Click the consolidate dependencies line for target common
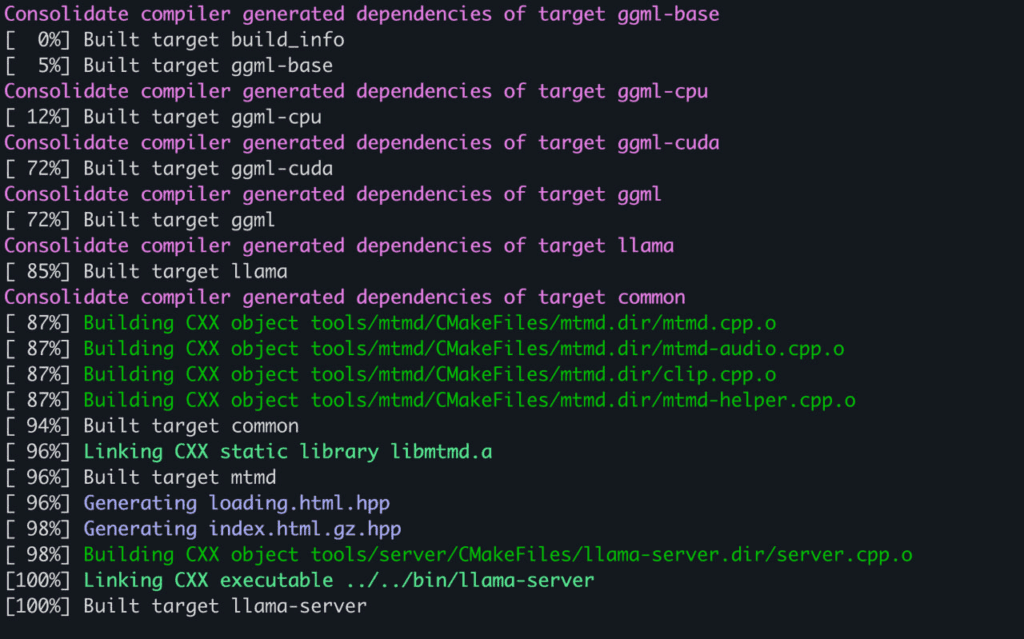 click(344, 297)
